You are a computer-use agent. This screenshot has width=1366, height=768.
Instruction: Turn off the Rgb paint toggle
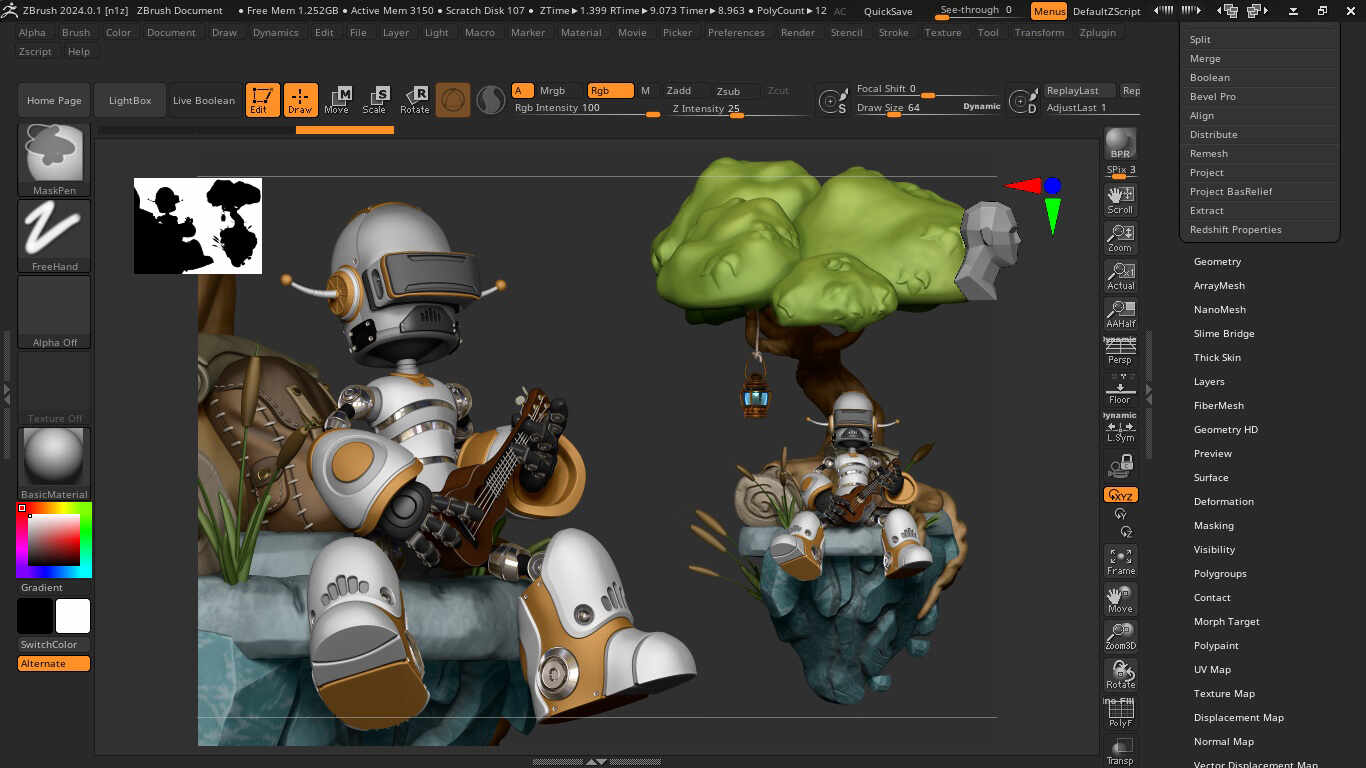[610, 90]
